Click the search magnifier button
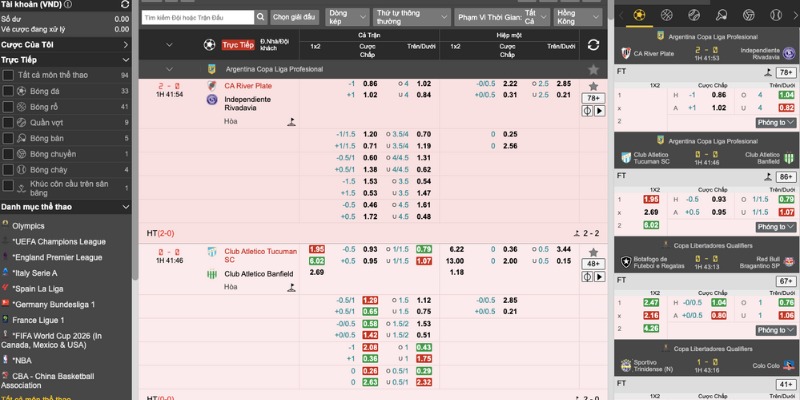This screenshot has width=800, height=400. (x=260, y=17)
